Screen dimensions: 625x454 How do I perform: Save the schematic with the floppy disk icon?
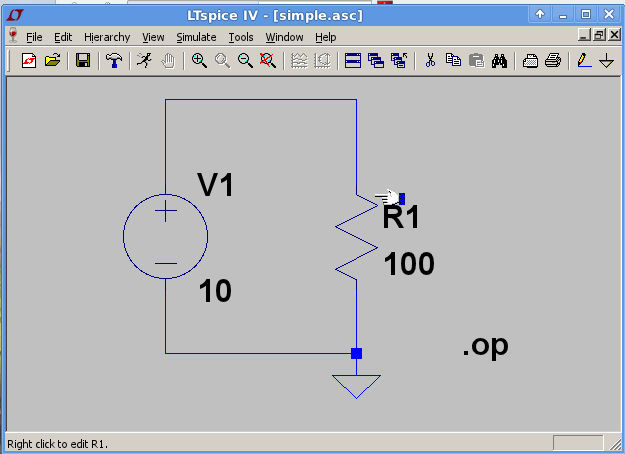pos(83,61)
